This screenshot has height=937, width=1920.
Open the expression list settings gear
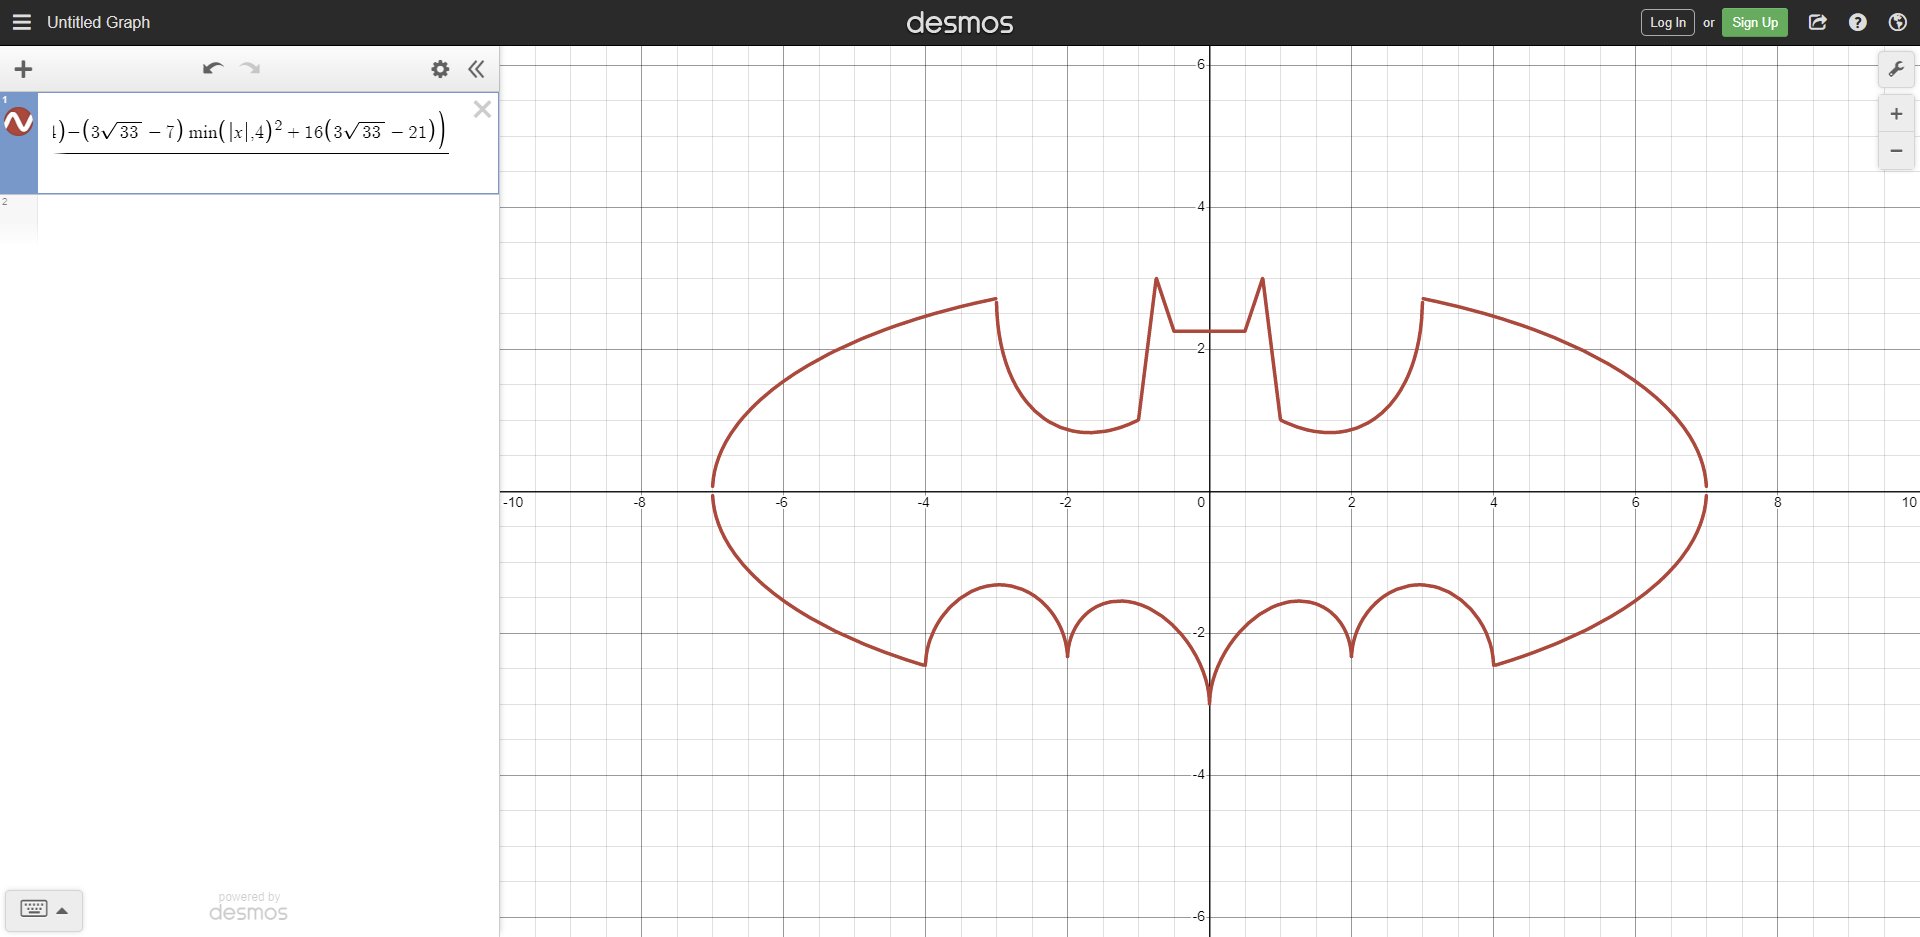[440, 69]
